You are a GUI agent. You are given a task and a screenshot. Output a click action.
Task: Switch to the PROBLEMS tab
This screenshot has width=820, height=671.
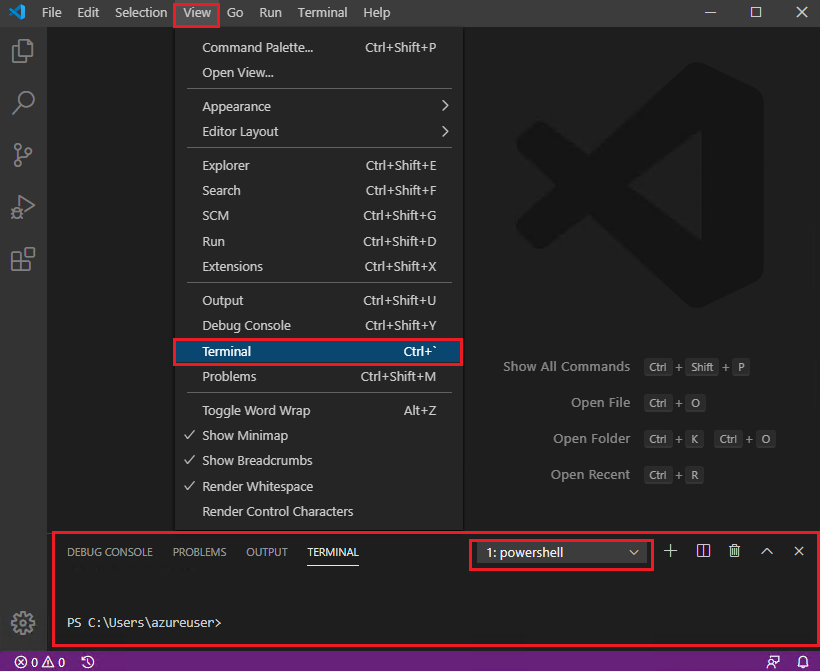pos(199,551)
